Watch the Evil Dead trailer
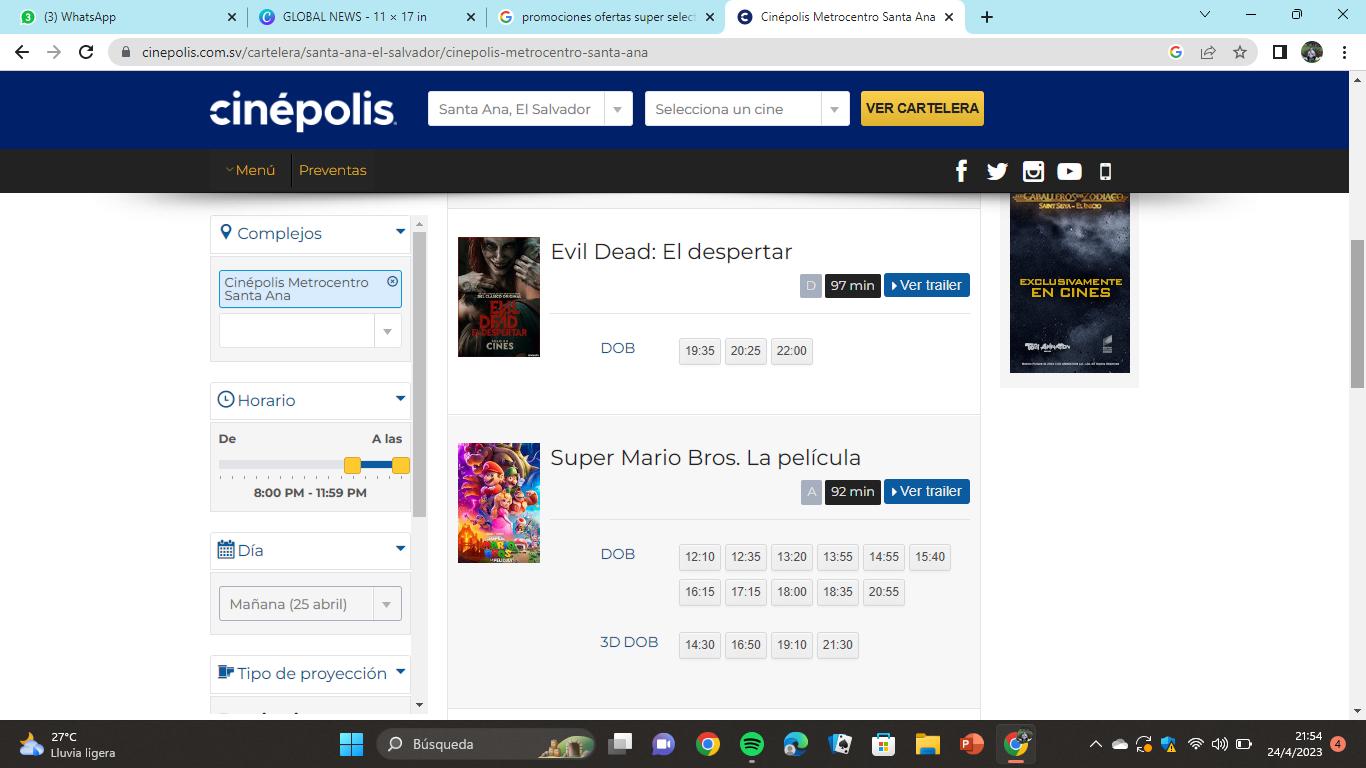Image resolution: width=1366 pixels, height=768 pixels. 927,285
